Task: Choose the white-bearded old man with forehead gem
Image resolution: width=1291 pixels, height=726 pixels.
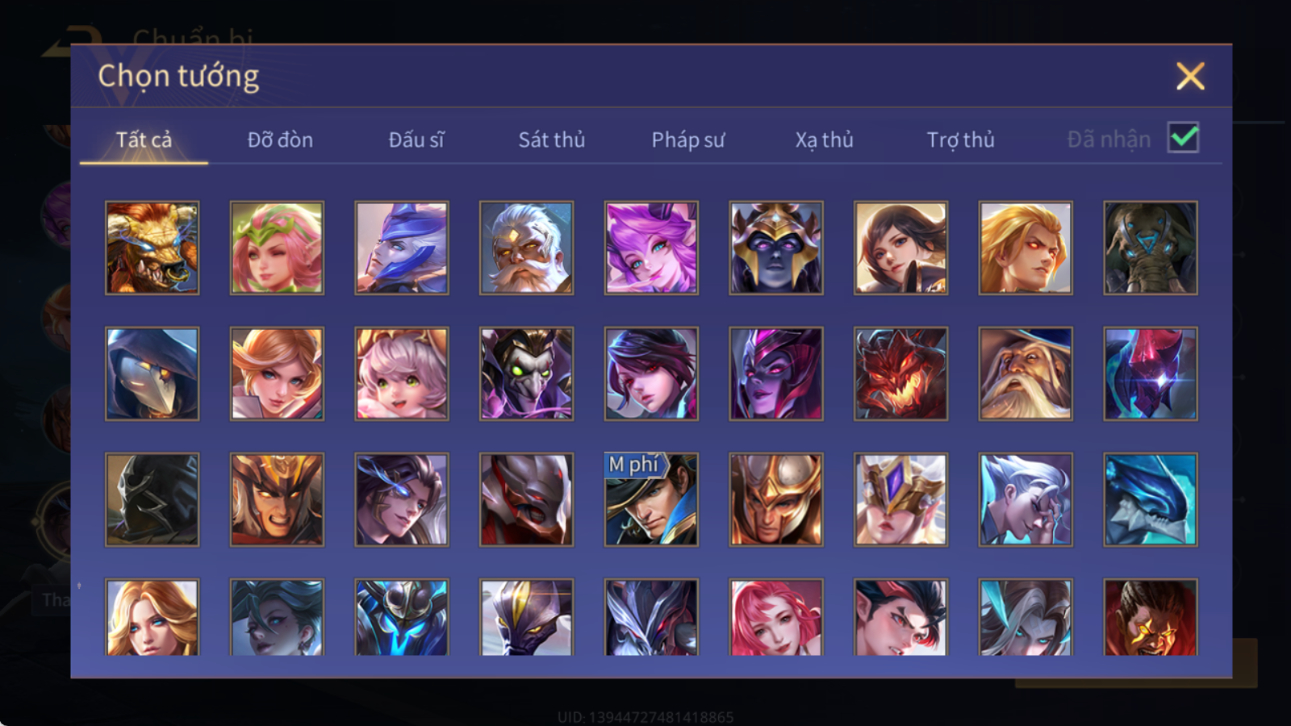Action: coord(526,248)
